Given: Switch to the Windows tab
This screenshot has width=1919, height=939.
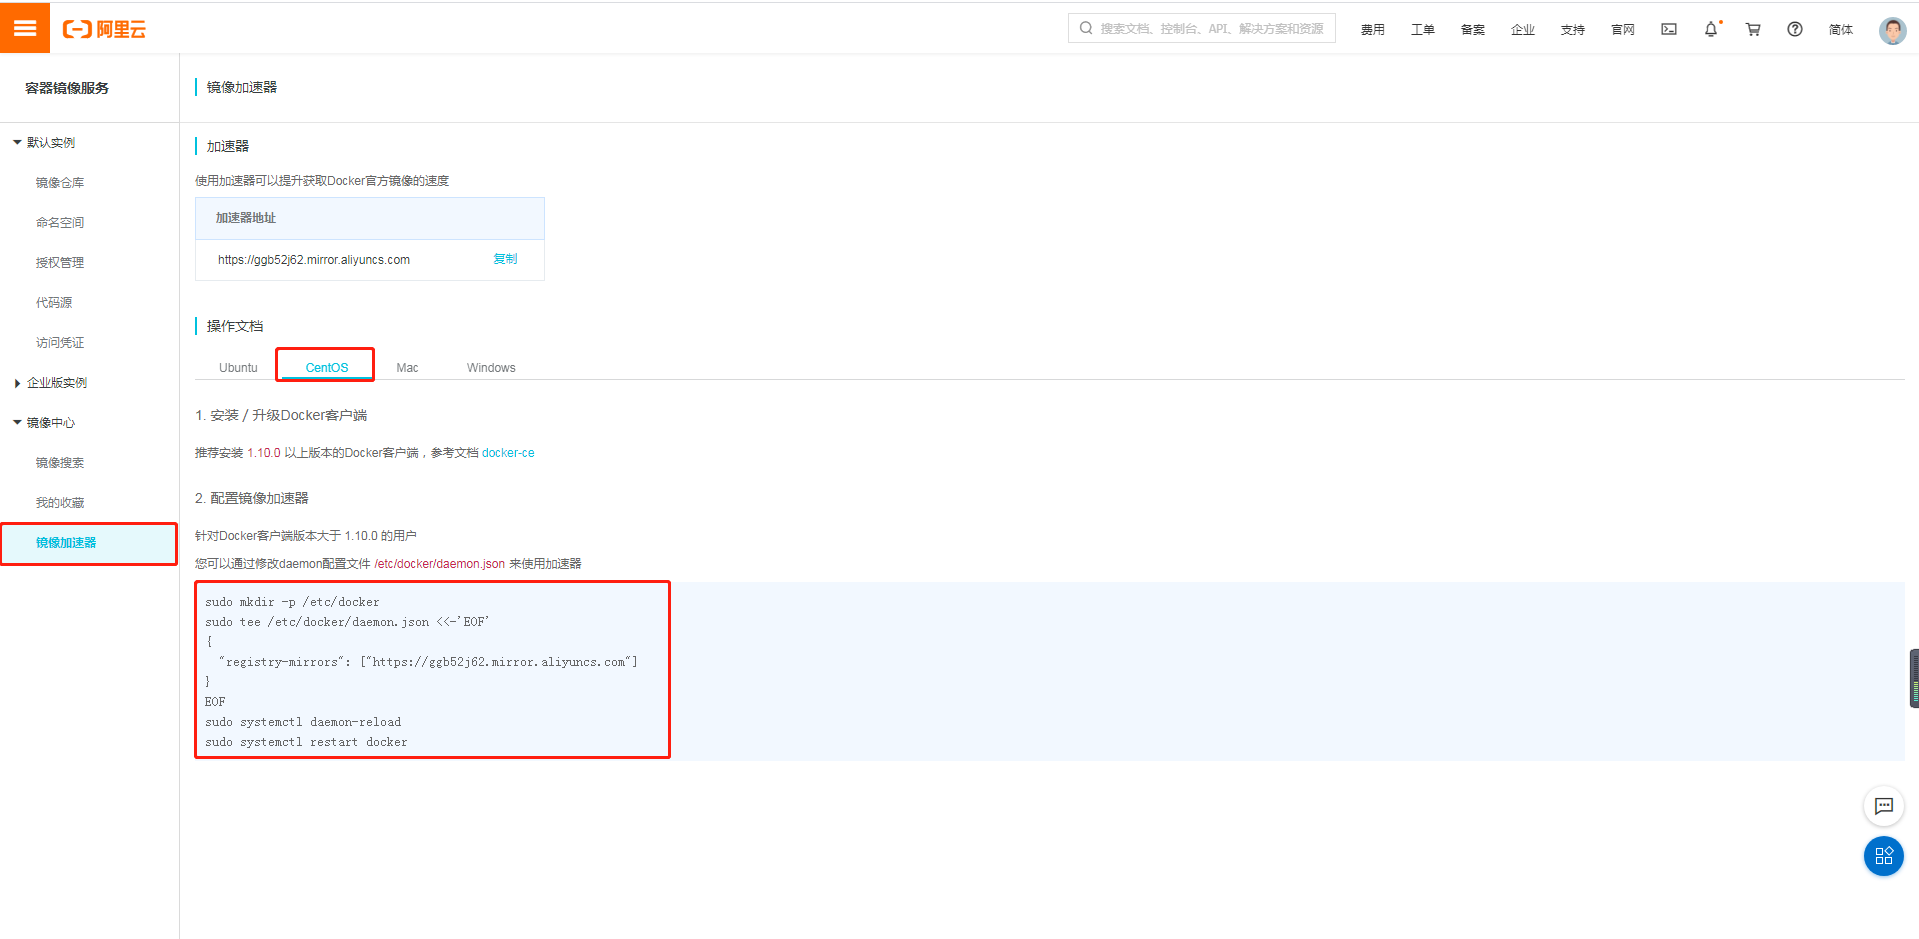Looking at the screenshot, I should [491, 368].
